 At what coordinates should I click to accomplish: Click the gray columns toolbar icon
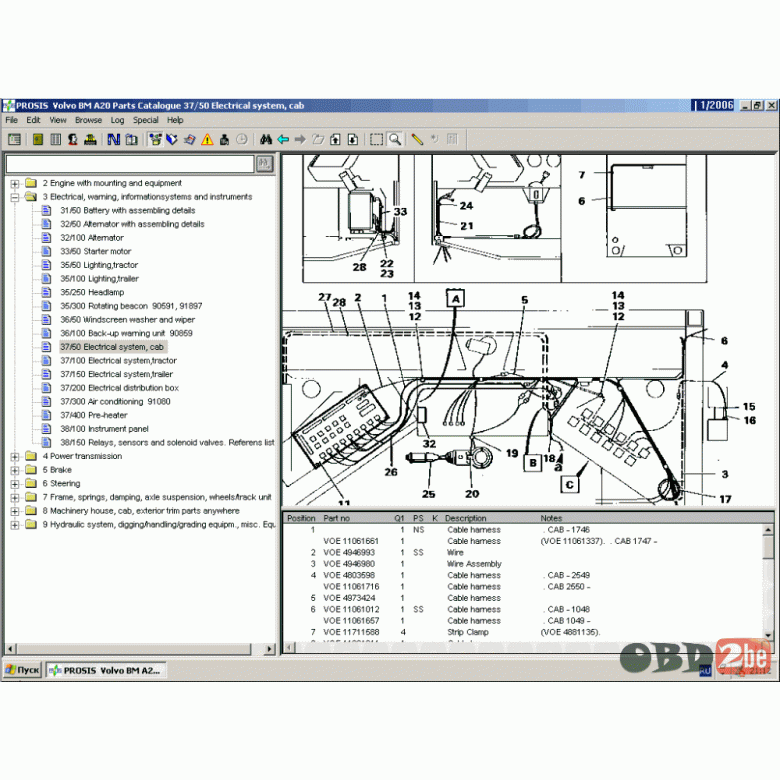(x=55, y=139)
